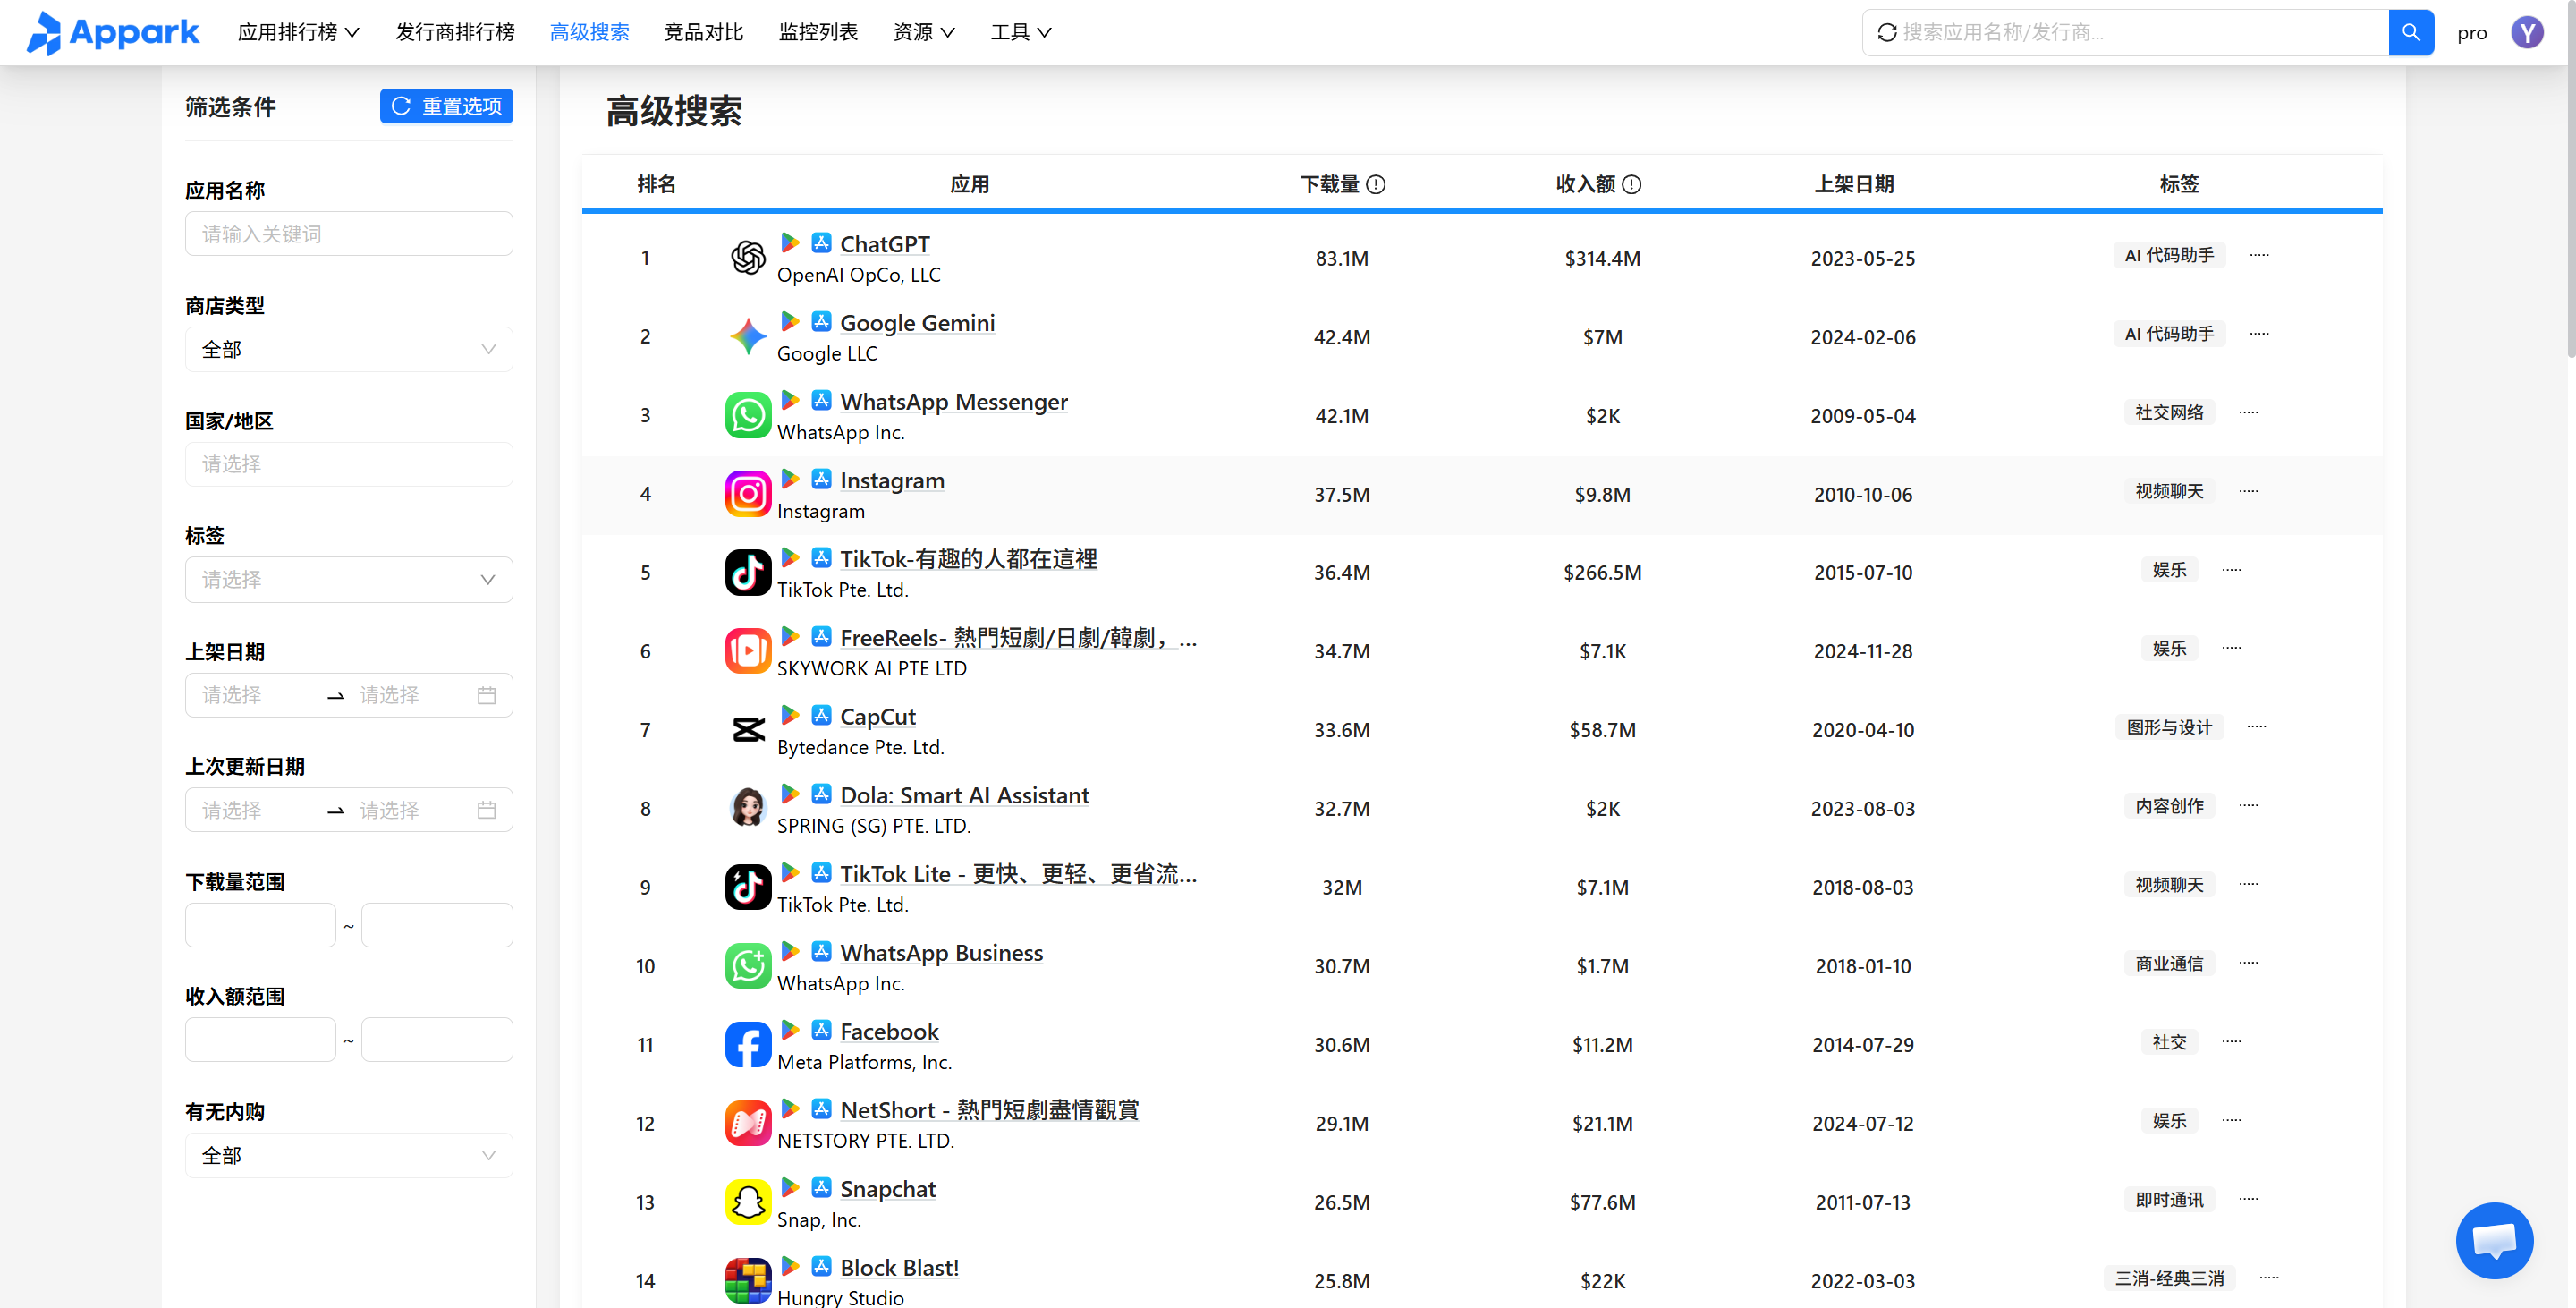
Task: Click more tags dots on CapCut row
Action: [2257, 727]
